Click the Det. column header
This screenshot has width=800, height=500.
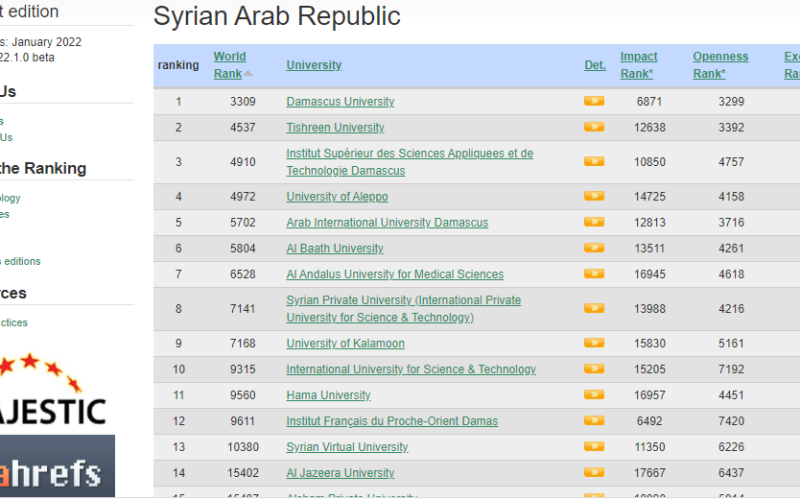click(x=595, y=65)
